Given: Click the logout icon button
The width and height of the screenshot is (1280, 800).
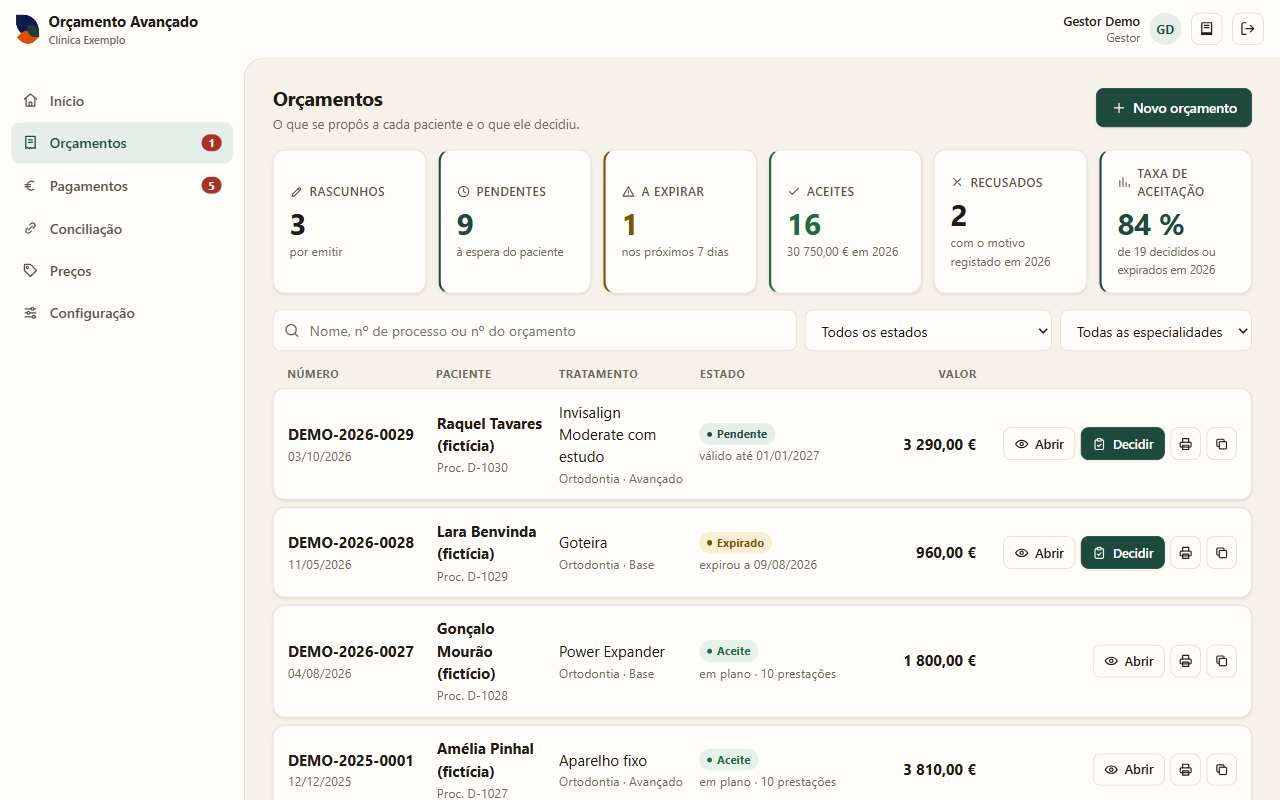Looking at the screenshot, I should [1248, 29].
